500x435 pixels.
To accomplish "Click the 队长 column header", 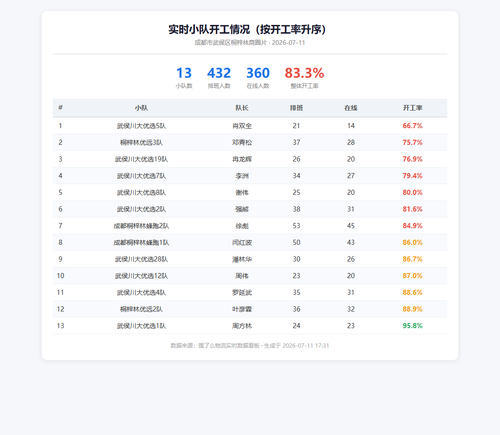I will [242, 108].
